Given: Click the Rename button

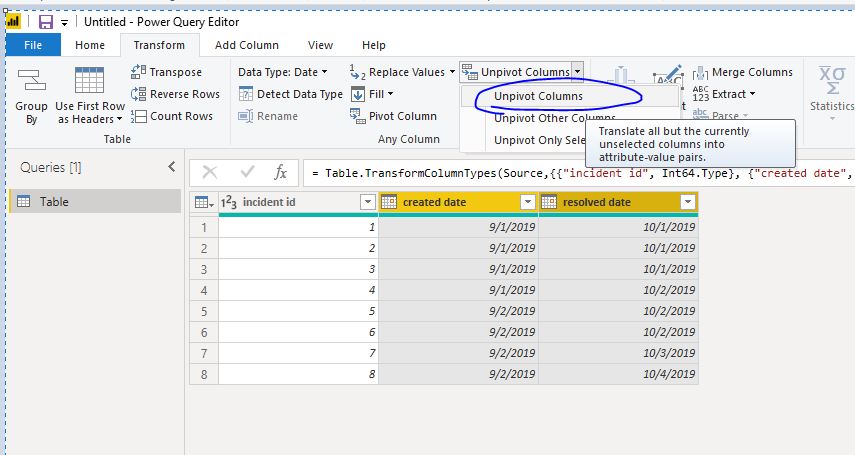Looking at the screenshot, I should (x=268, y=116).
